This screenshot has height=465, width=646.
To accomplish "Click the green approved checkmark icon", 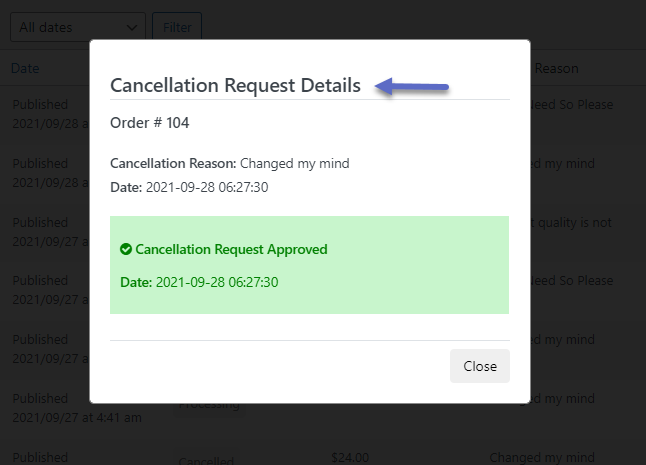I will pos(126,249).
